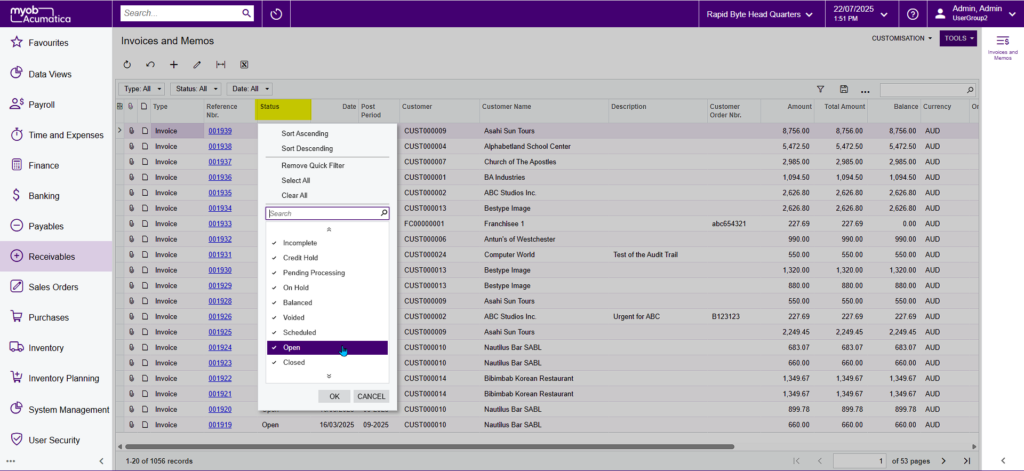Screen dimensions: 1024x471
Task: Choose Sort Descending in Status menu
Action: click(307, 148)
